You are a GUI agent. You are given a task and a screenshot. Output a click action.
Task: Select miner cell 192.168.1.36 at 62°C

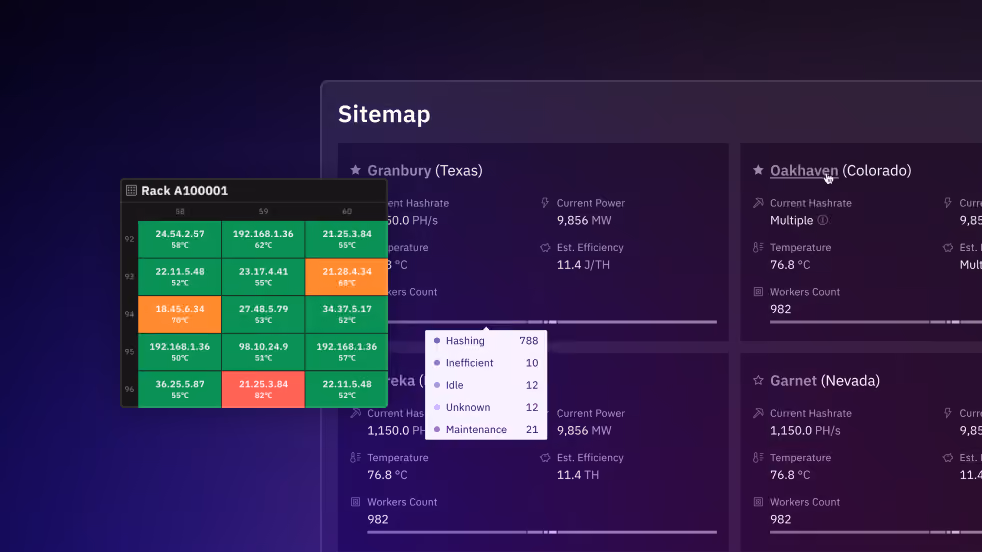[x=263, y=239]
